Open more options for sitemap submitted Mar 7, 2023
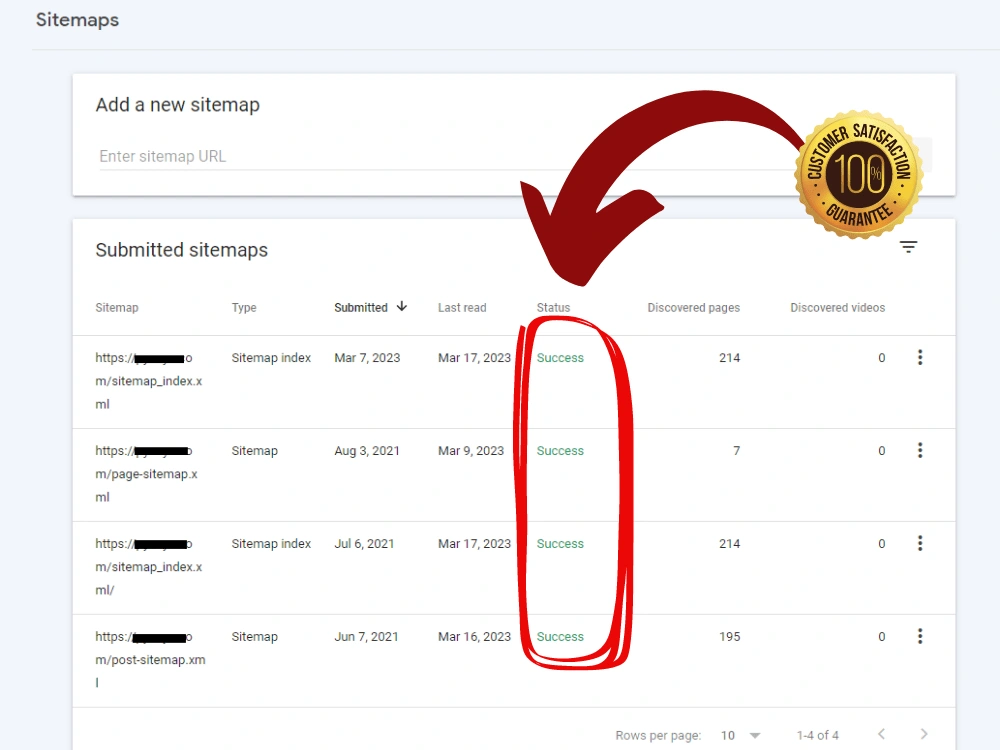This screenshot has width=1000, height=750. click(x=920, y=357)
